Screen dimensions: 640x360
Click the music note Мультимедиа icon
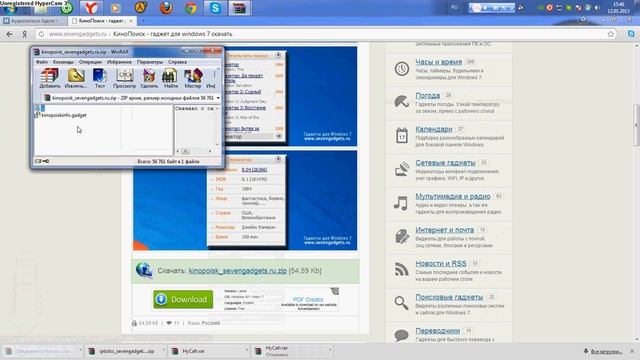coord(401,203)
